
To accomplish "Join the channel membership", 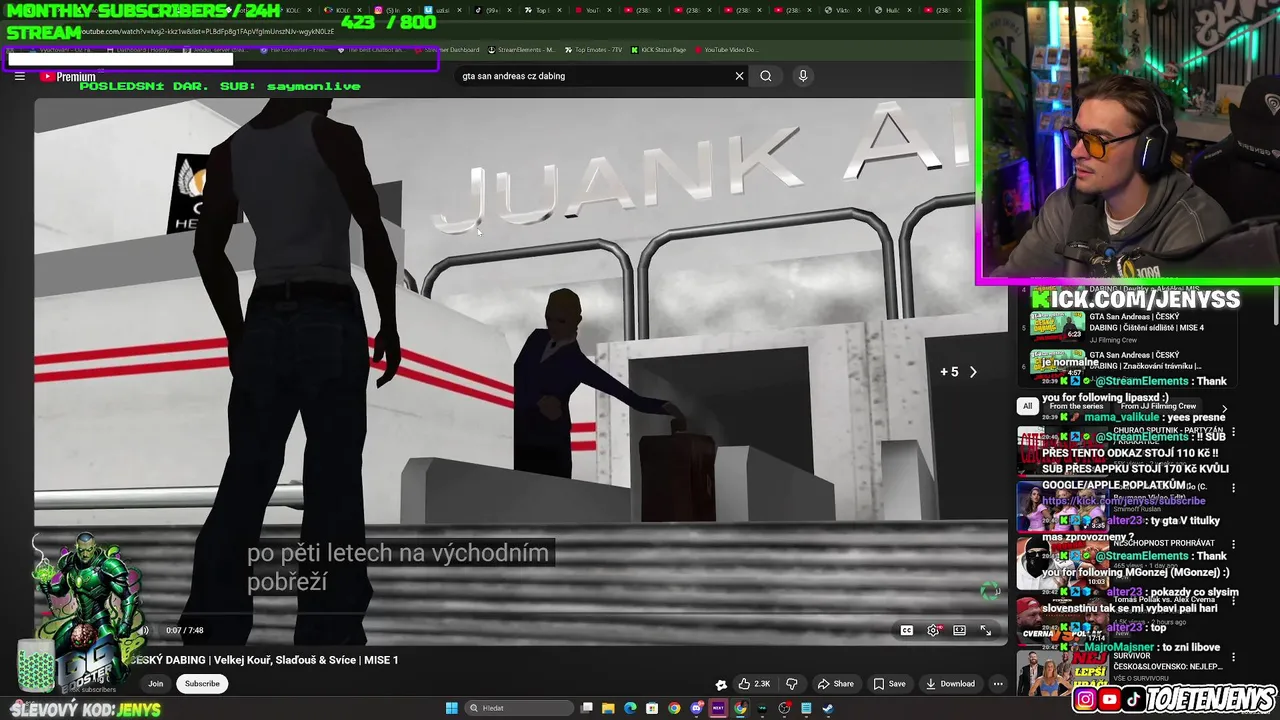I will 156,684.
